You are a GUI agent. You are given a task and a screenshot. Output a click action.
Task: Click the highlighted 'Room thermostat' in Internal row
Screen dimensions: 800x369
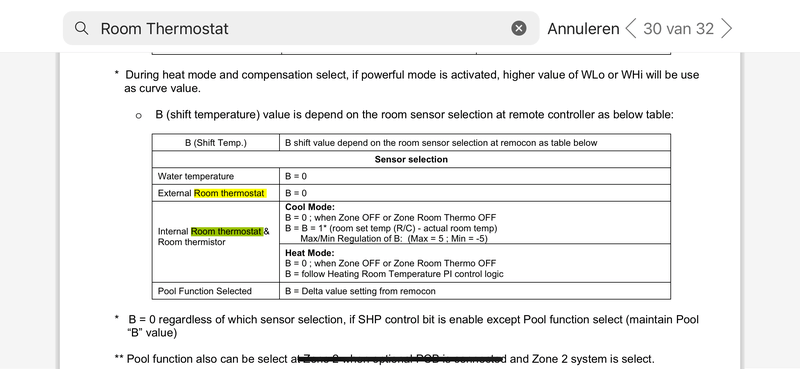(x=227, y=231)
